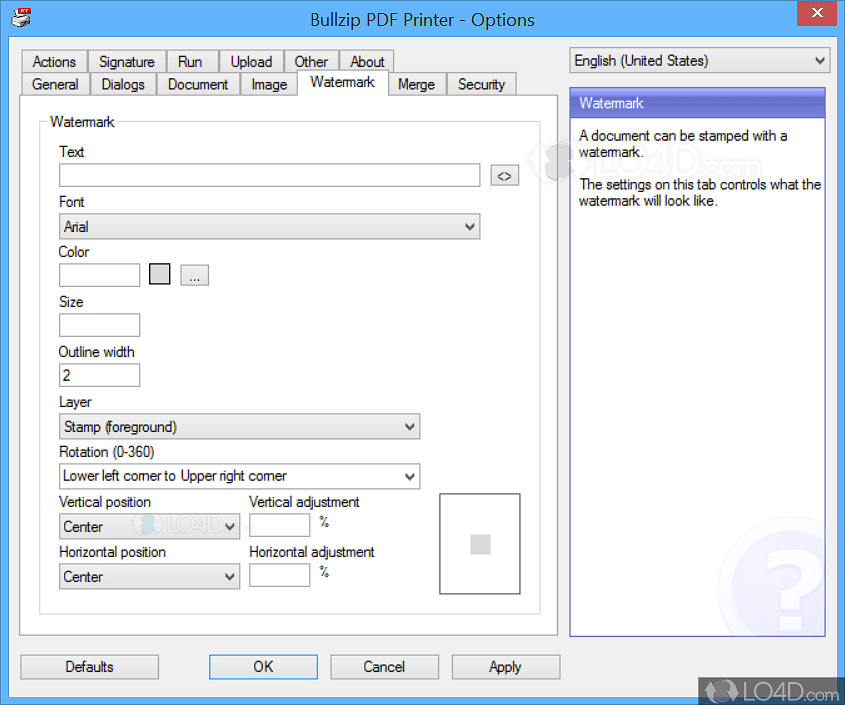Confirm with the OK button
Screen dimensions: 845x705
click(263, 667)
